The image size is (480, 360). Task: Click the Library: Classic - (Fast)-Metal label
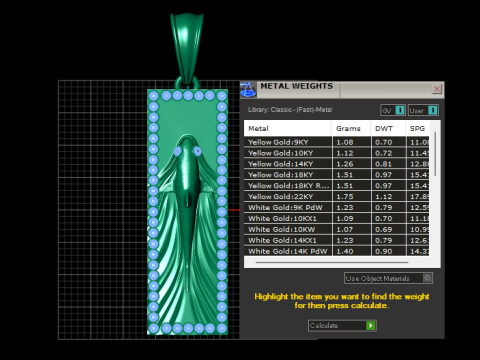coord(290,110)
